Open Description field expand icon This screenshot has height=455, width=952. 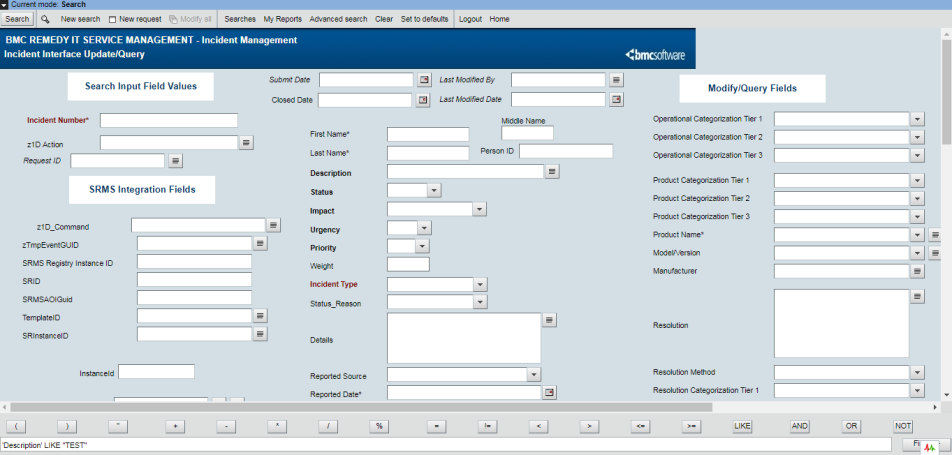tap(551, 172)
